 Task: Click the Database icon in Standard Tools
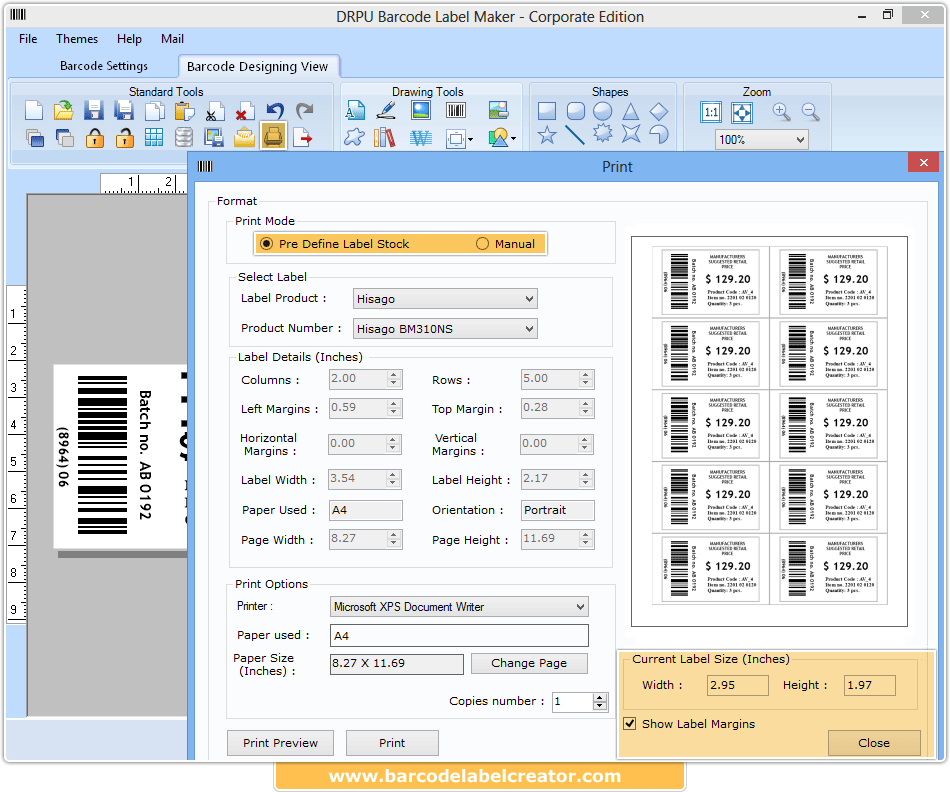(184, 138)
